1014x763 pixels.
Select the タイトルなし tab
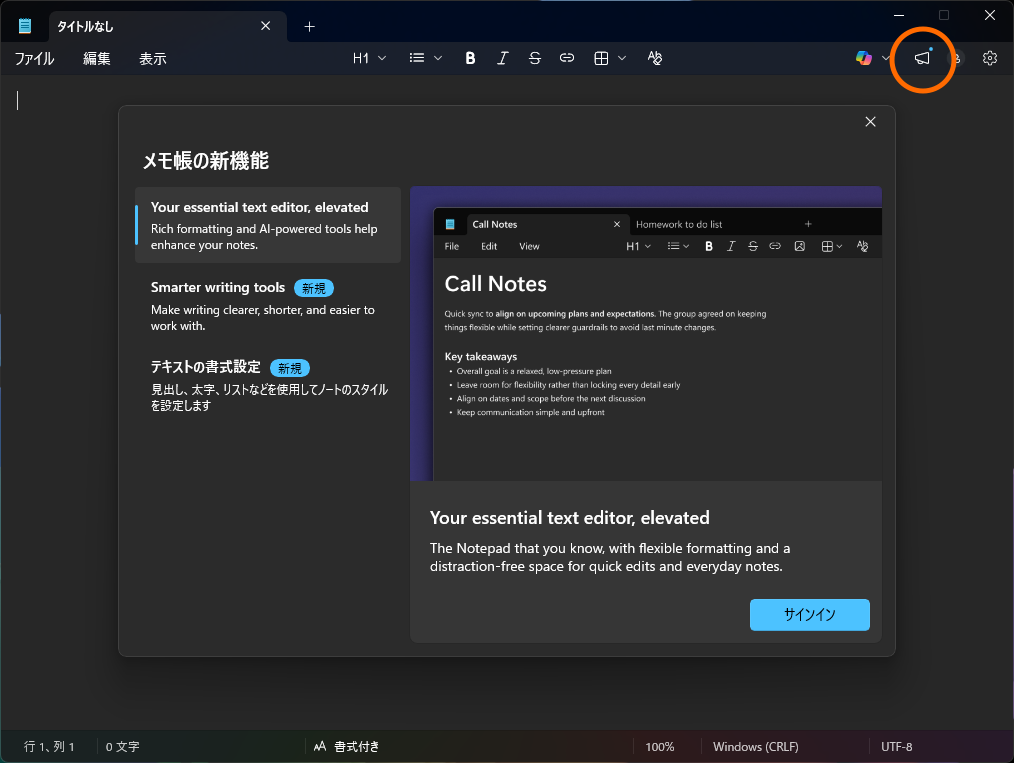point(168,27)
